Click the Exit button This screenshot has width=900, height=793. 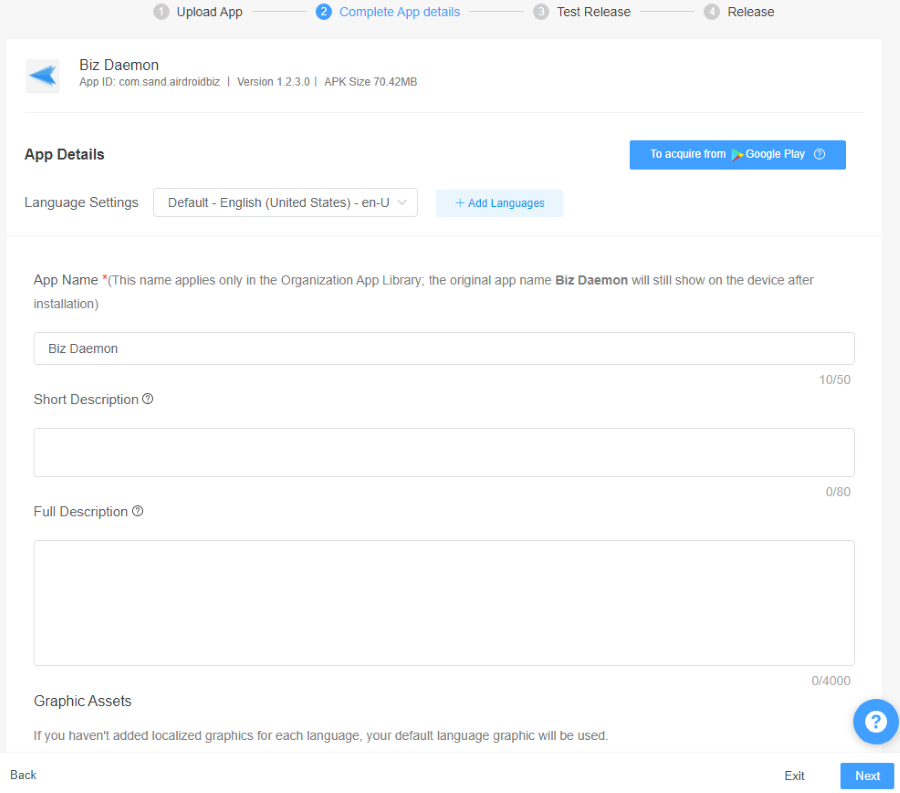(794, 776)
